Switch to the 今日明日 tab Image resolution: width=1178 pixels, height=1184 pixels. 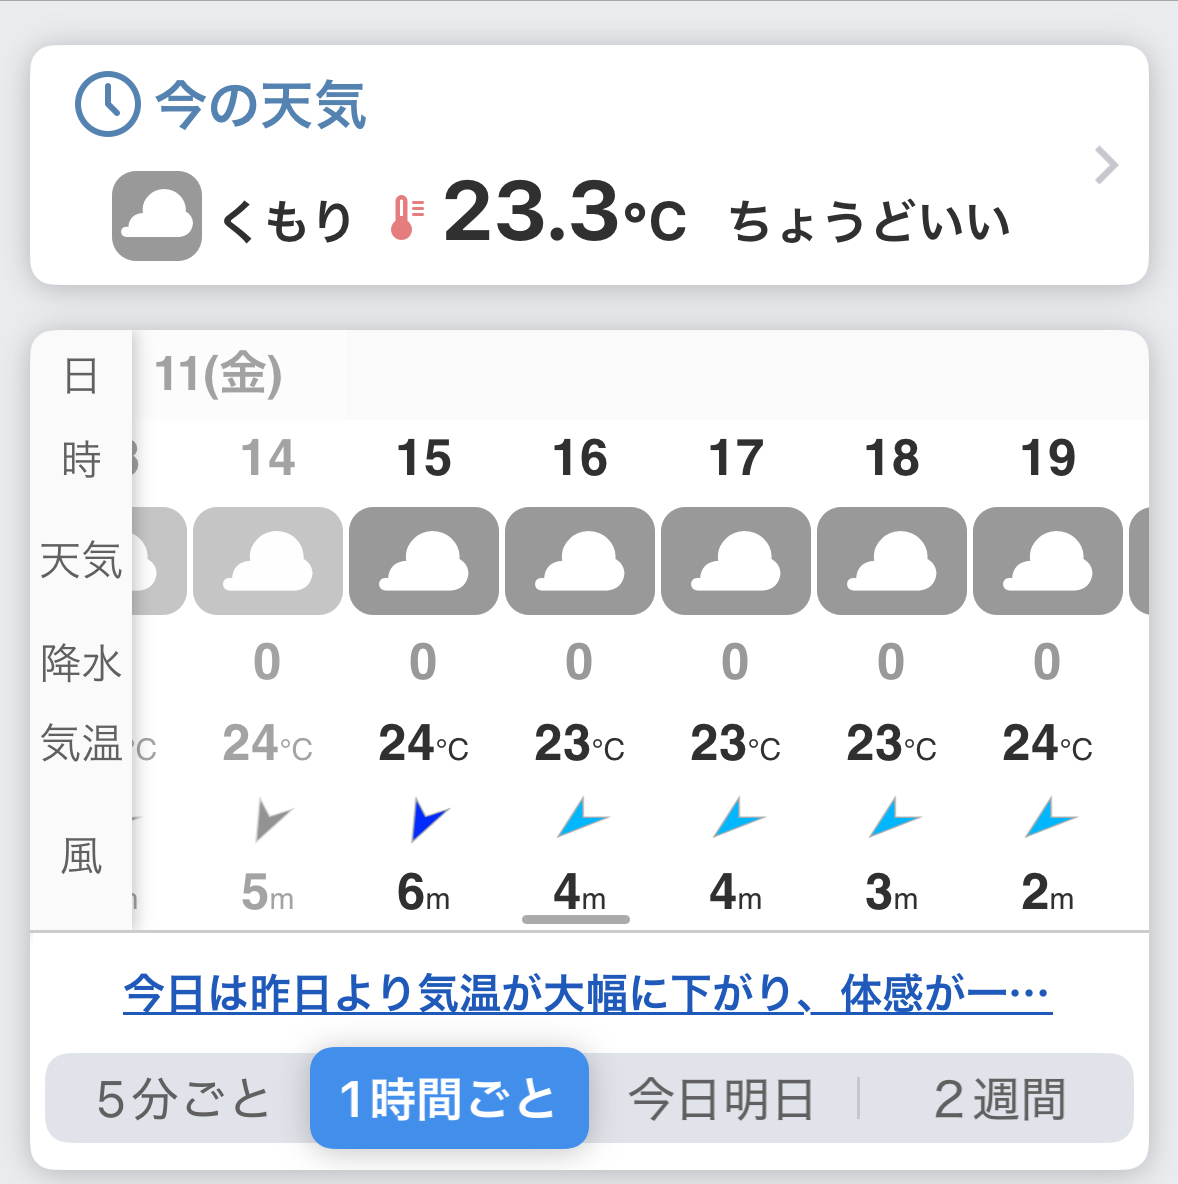point(721,1099)
